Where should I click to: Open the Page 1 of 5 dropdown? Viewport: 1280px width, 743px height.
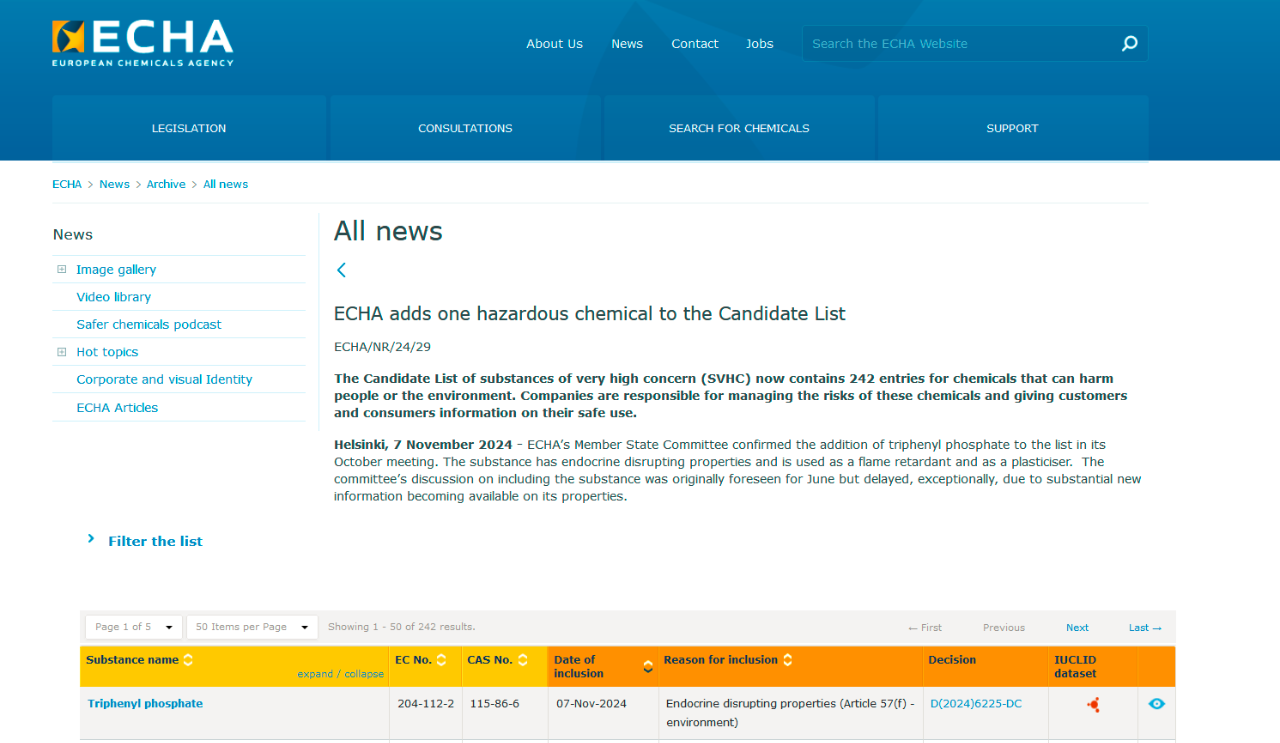134,627
